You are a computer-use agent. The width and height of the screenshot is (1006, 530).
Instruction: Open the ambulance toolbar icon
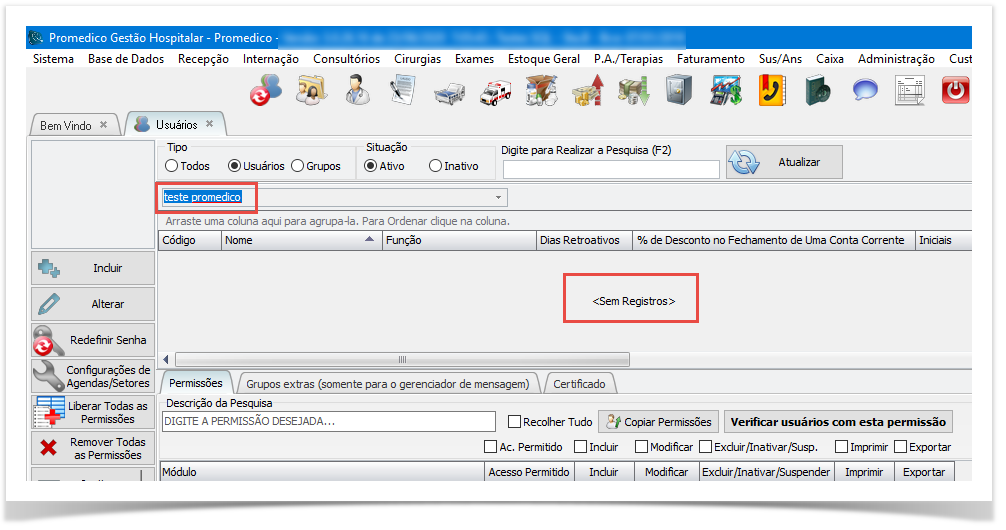[495, 91]
